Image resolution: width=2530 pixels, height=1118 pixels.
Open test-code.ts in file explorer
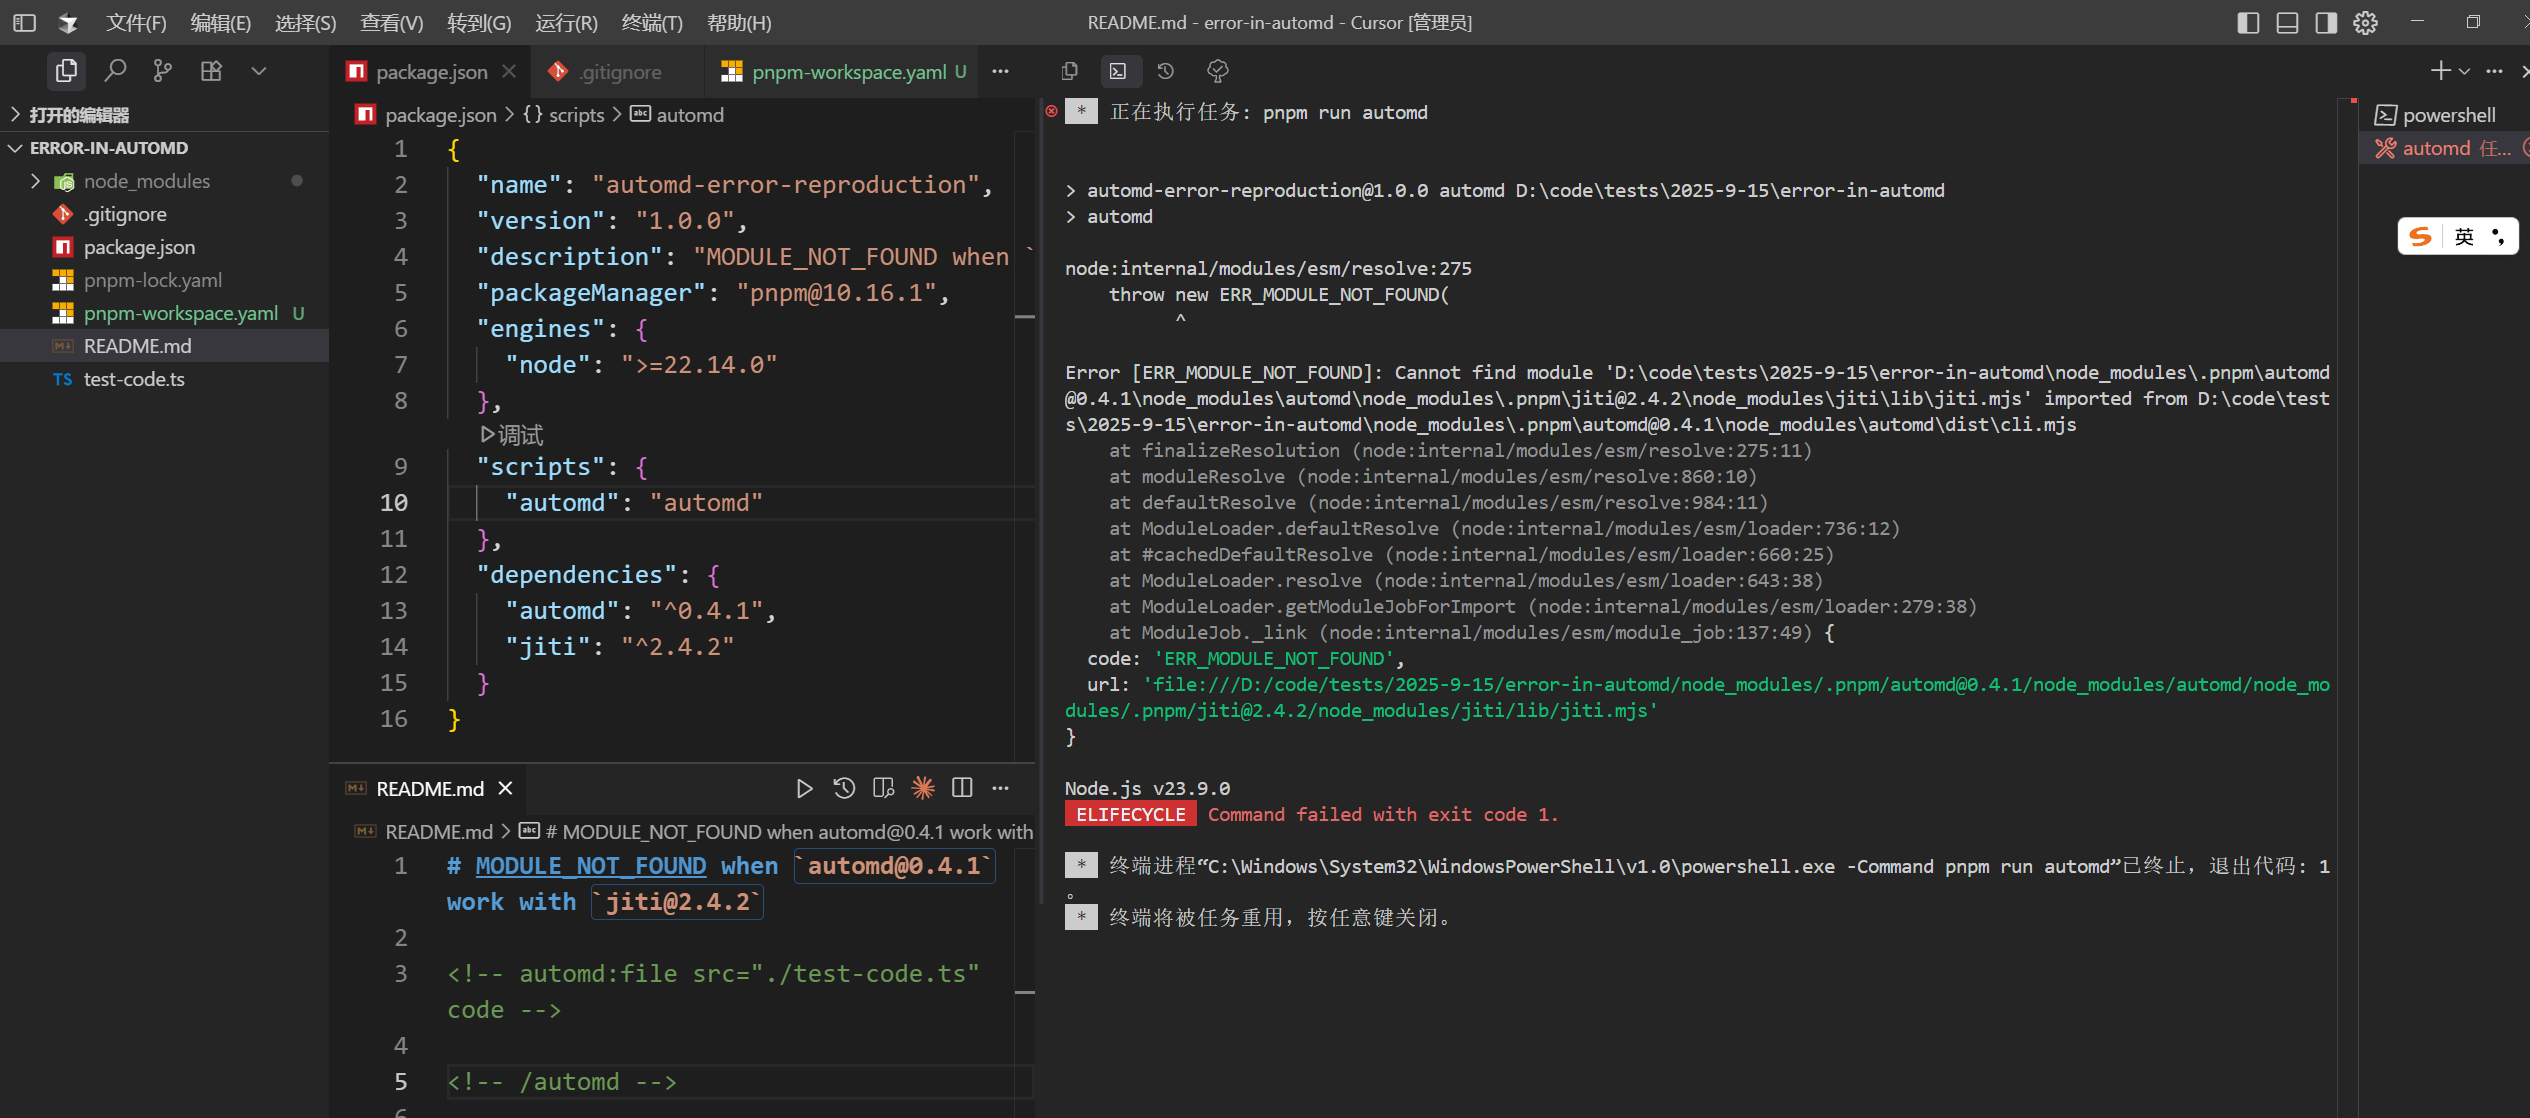(x=164, y=378)
